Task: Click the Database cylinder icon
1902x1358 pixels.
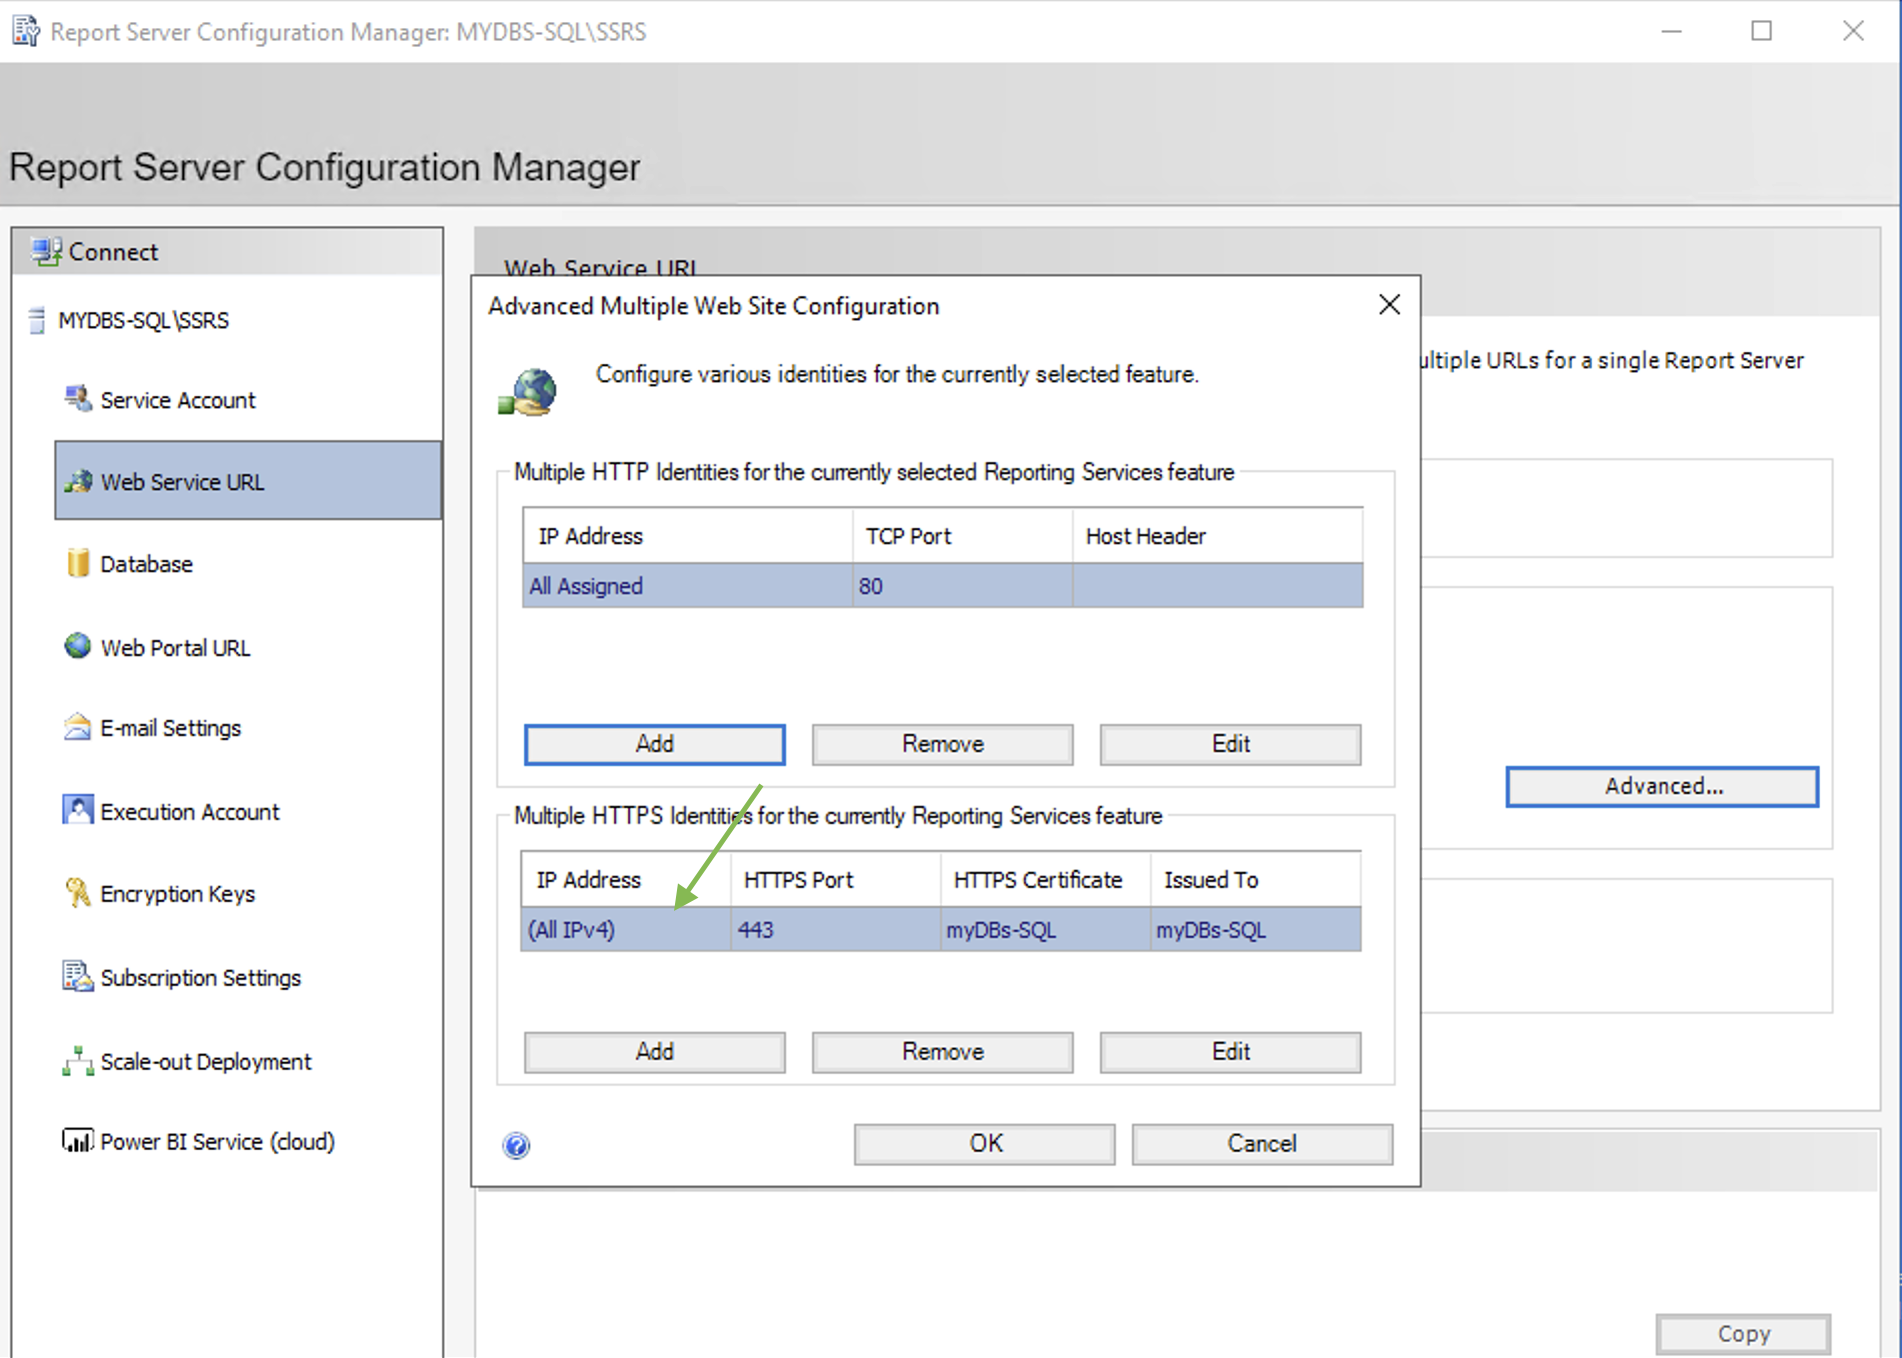Action: [x=78, y=563]
